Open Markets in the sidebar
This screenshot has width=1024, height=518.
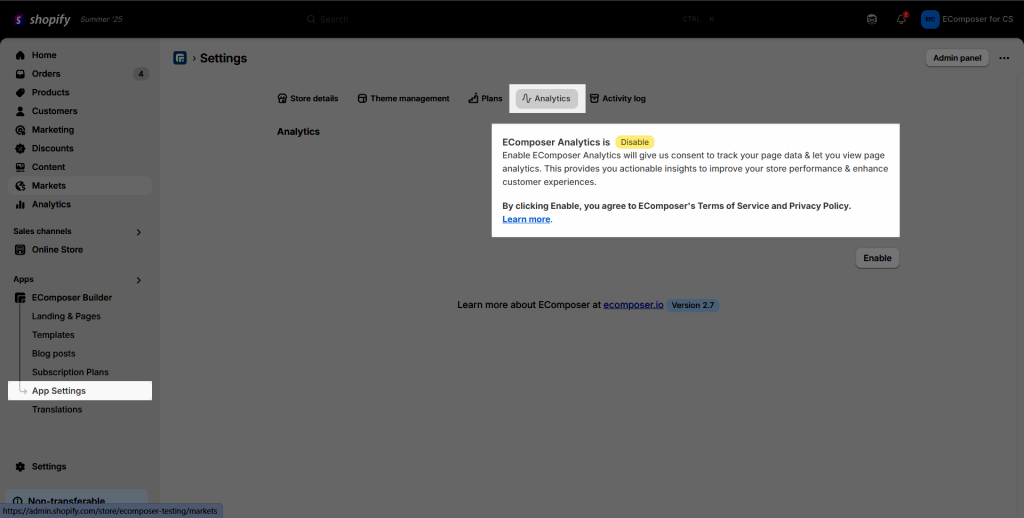(x=80, y=186)
